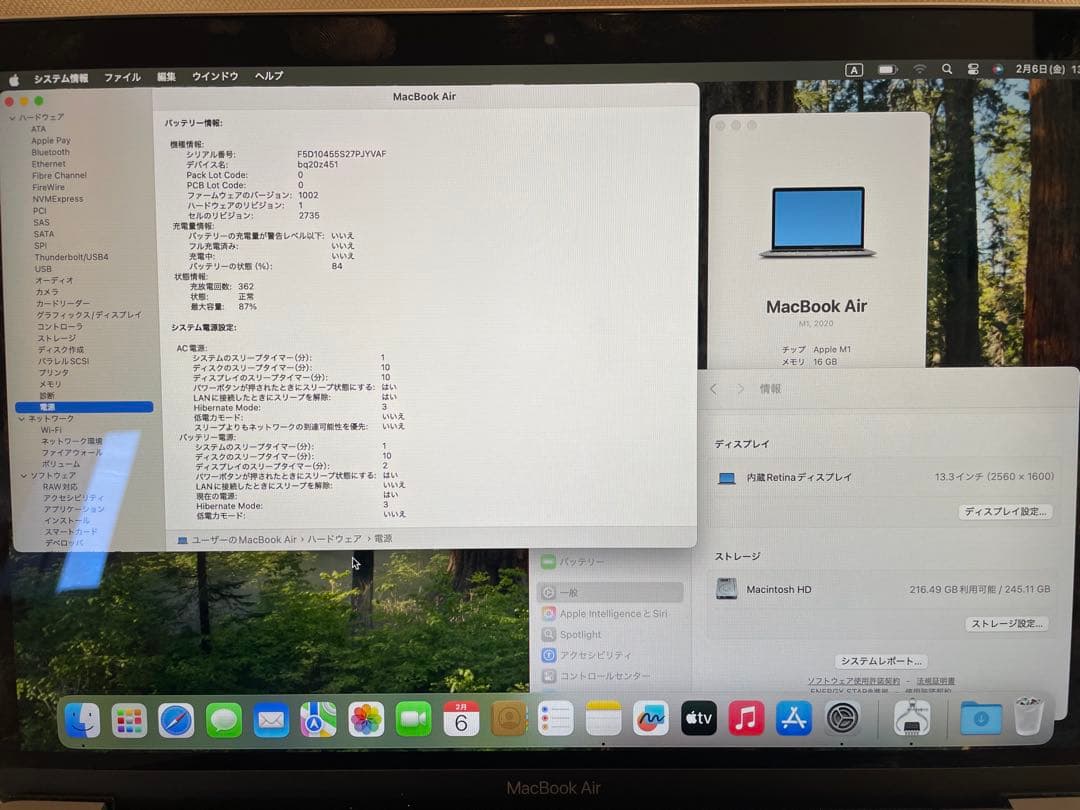
Task: Collapse ソフトウェア section in sidebar
Action: pyautogui.click(x=24, y=475)
